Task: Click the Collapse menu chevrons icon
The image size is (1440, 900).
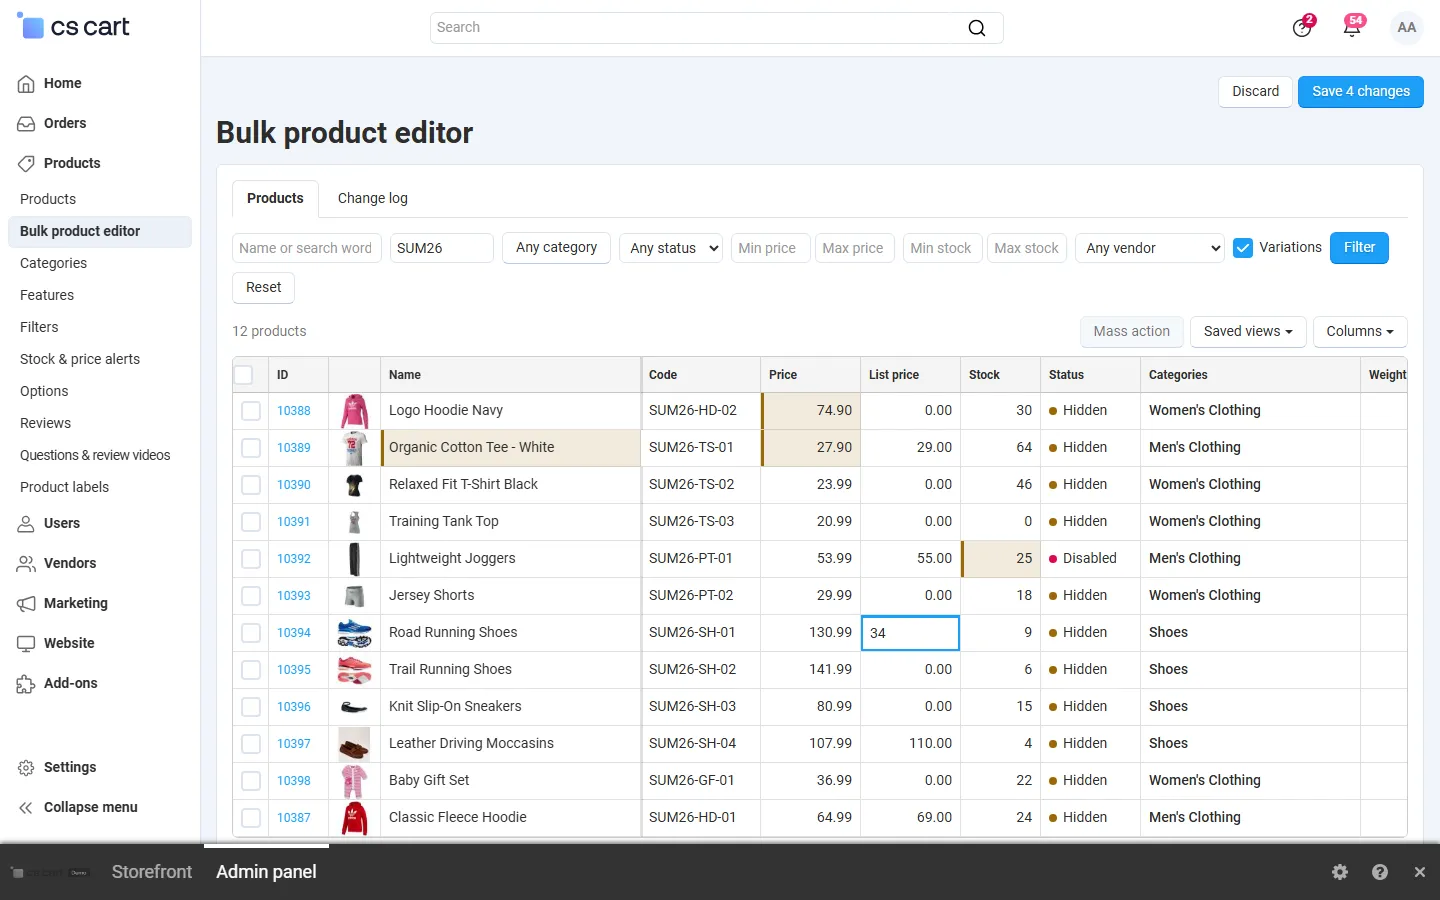Action: click(x=26, y=808)
